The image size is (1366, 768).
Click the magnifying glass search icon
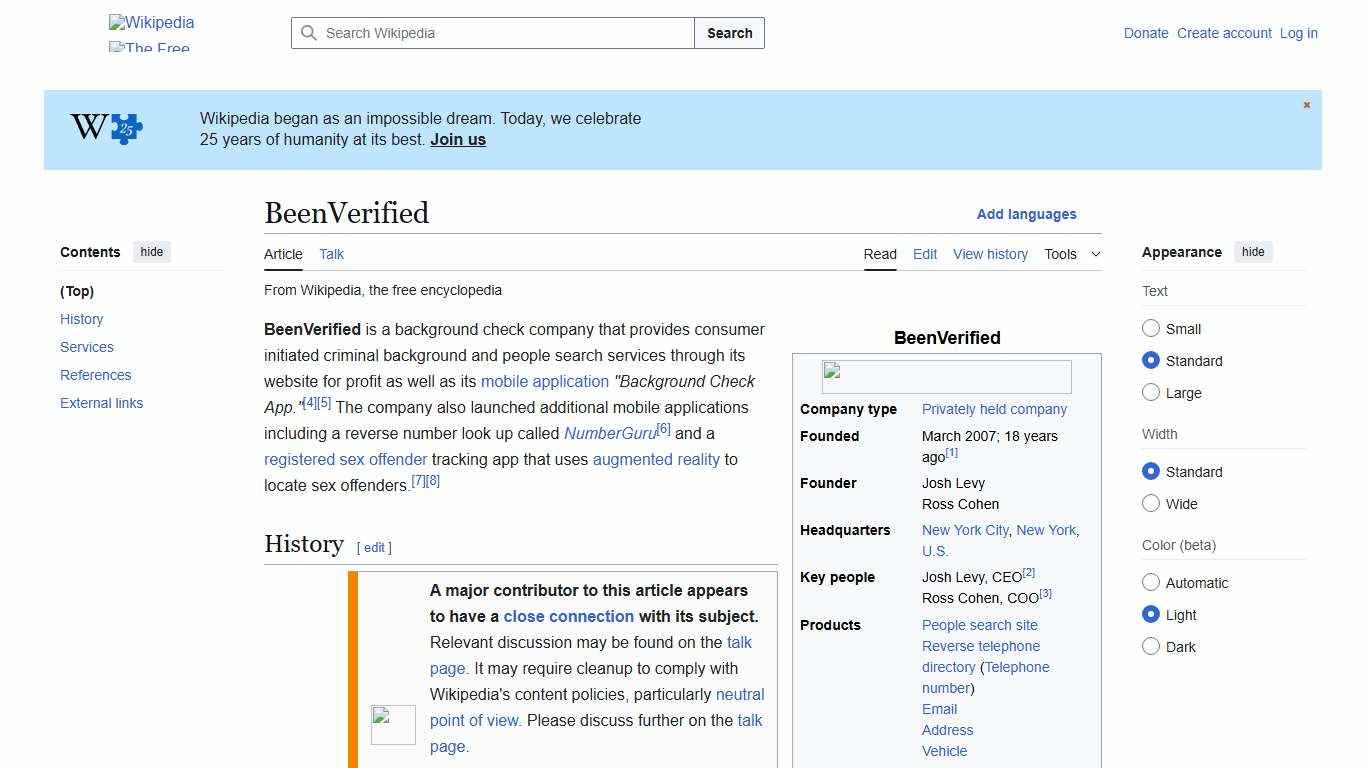310,33
